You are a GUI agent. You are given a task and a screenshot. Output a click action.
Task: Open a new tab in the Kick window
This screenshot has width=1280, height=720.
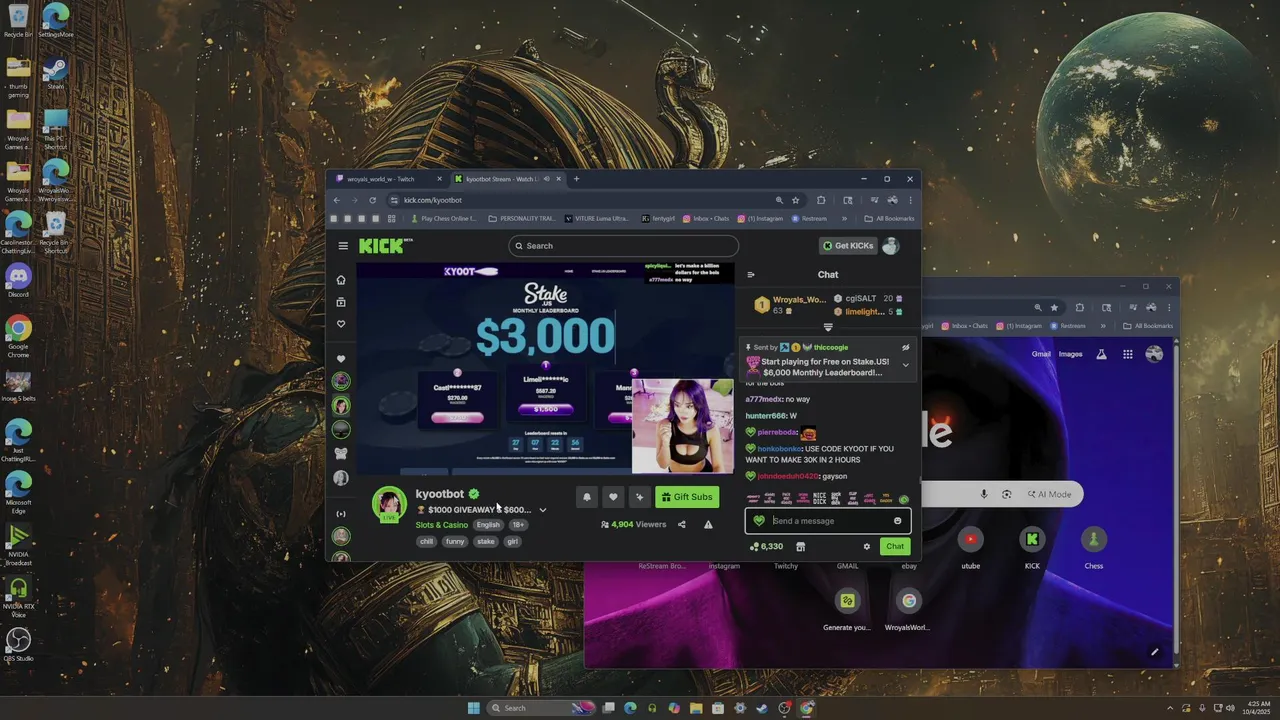(x=576, y=179)
